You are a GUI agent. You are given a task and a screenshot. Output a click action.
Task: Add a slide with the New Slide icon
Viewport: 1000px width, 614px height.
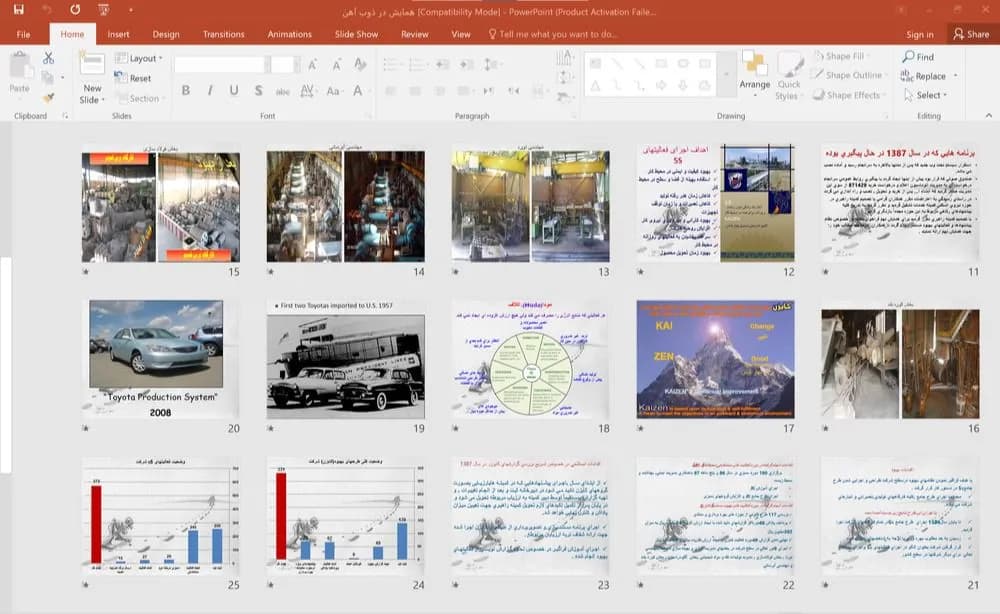(x=92, y=65)
